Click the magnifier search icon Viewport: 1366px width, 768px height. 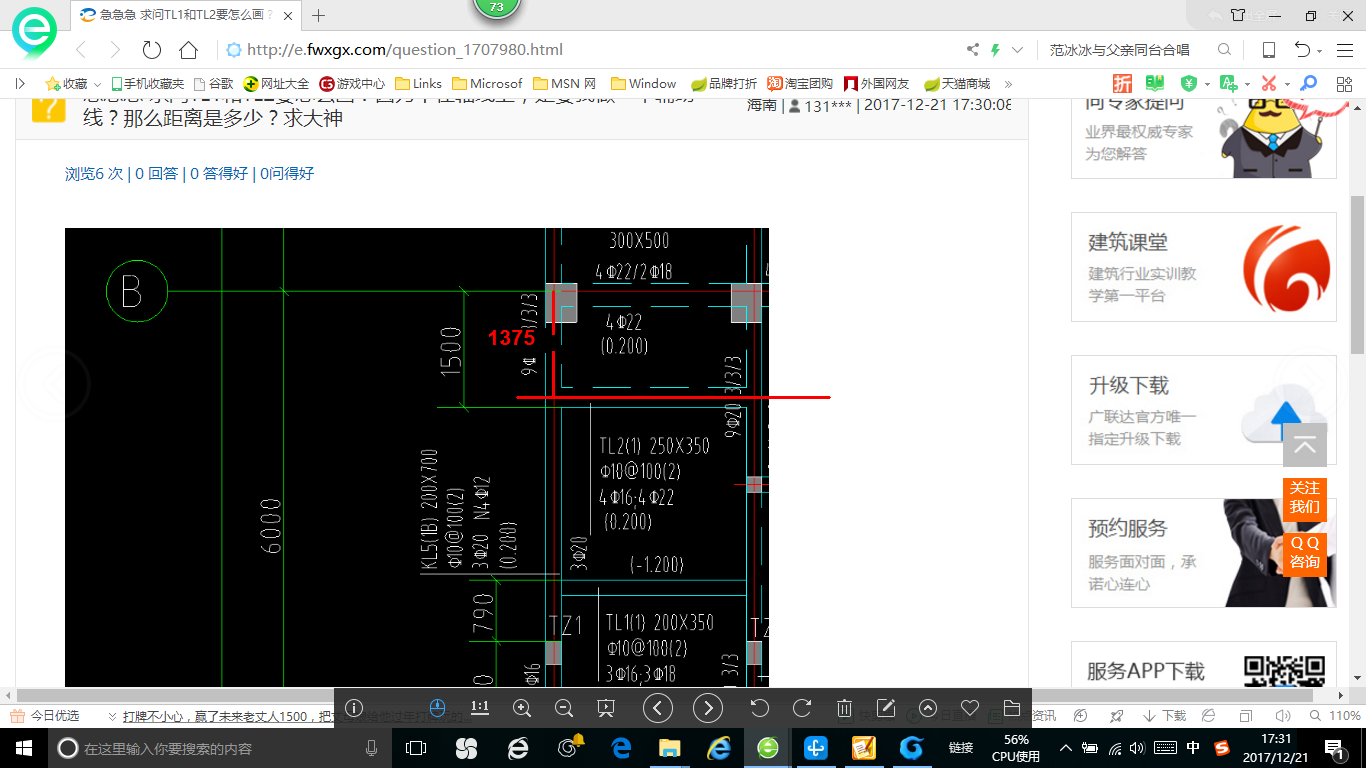click(x=1224, y=50)
